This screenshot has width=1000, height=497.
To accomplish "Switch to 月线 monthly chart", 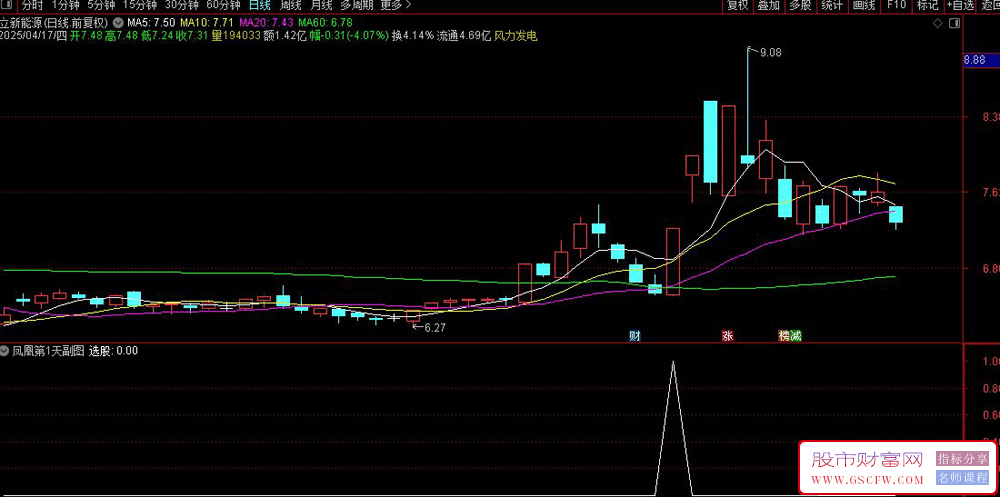I will 321,5.
